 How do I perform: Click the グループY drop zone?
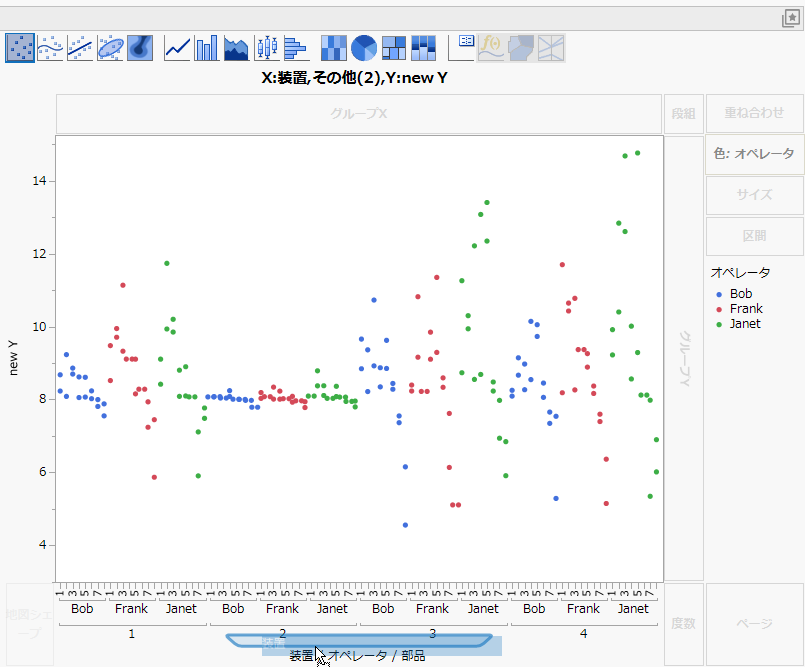[x=684, y=358]
